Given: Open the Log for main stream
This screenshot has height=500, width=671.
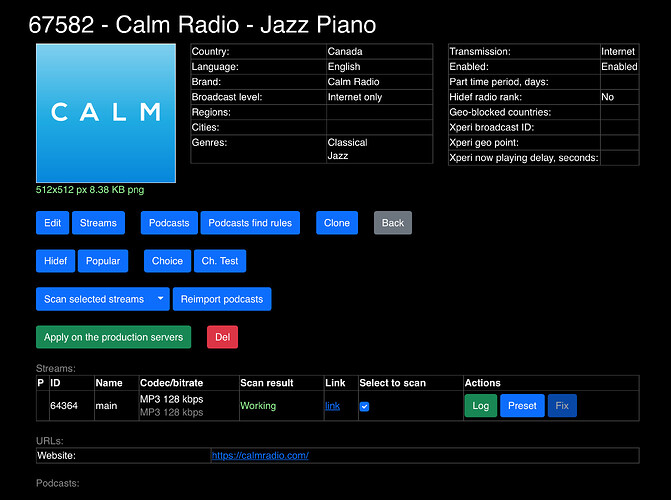Looking at the screenshot, I should point(481,405).
